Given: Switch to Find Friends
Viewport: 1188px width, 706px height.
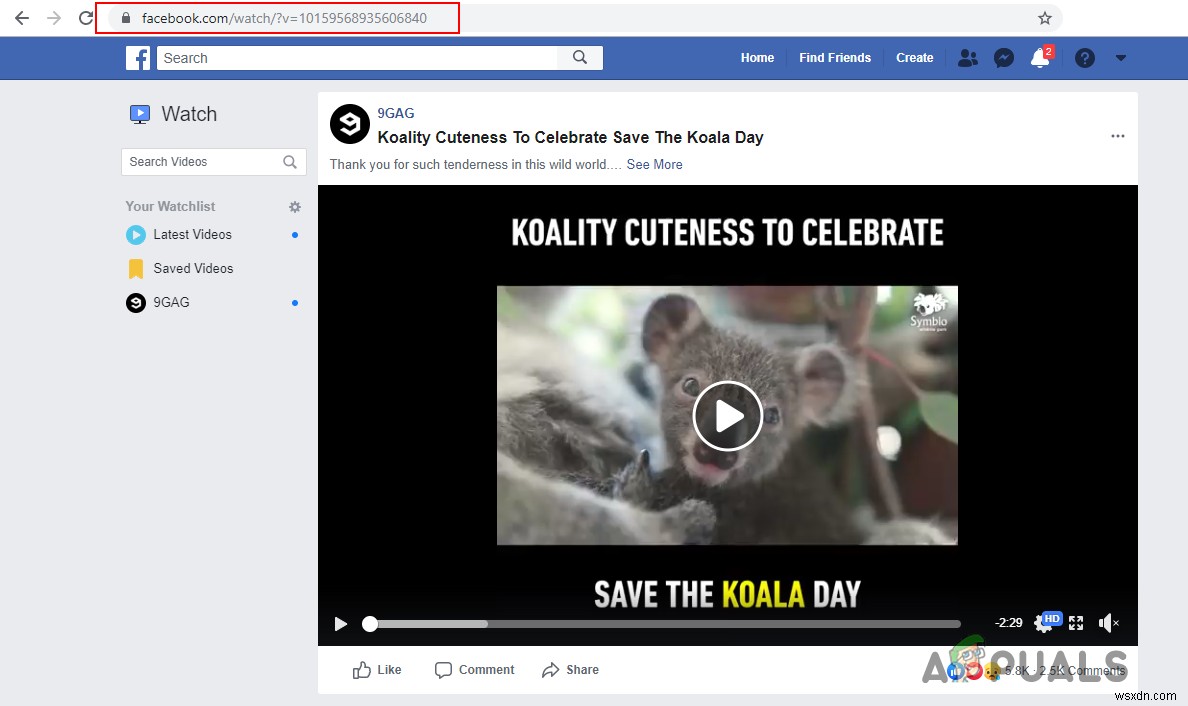Looking at the screenshot, I should pos(835,58).
